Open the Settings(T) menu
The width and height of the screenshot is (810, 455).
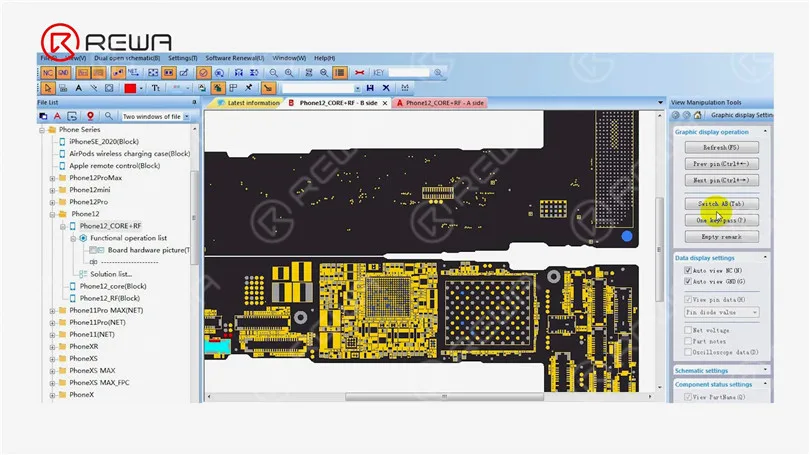coord(182,58)
